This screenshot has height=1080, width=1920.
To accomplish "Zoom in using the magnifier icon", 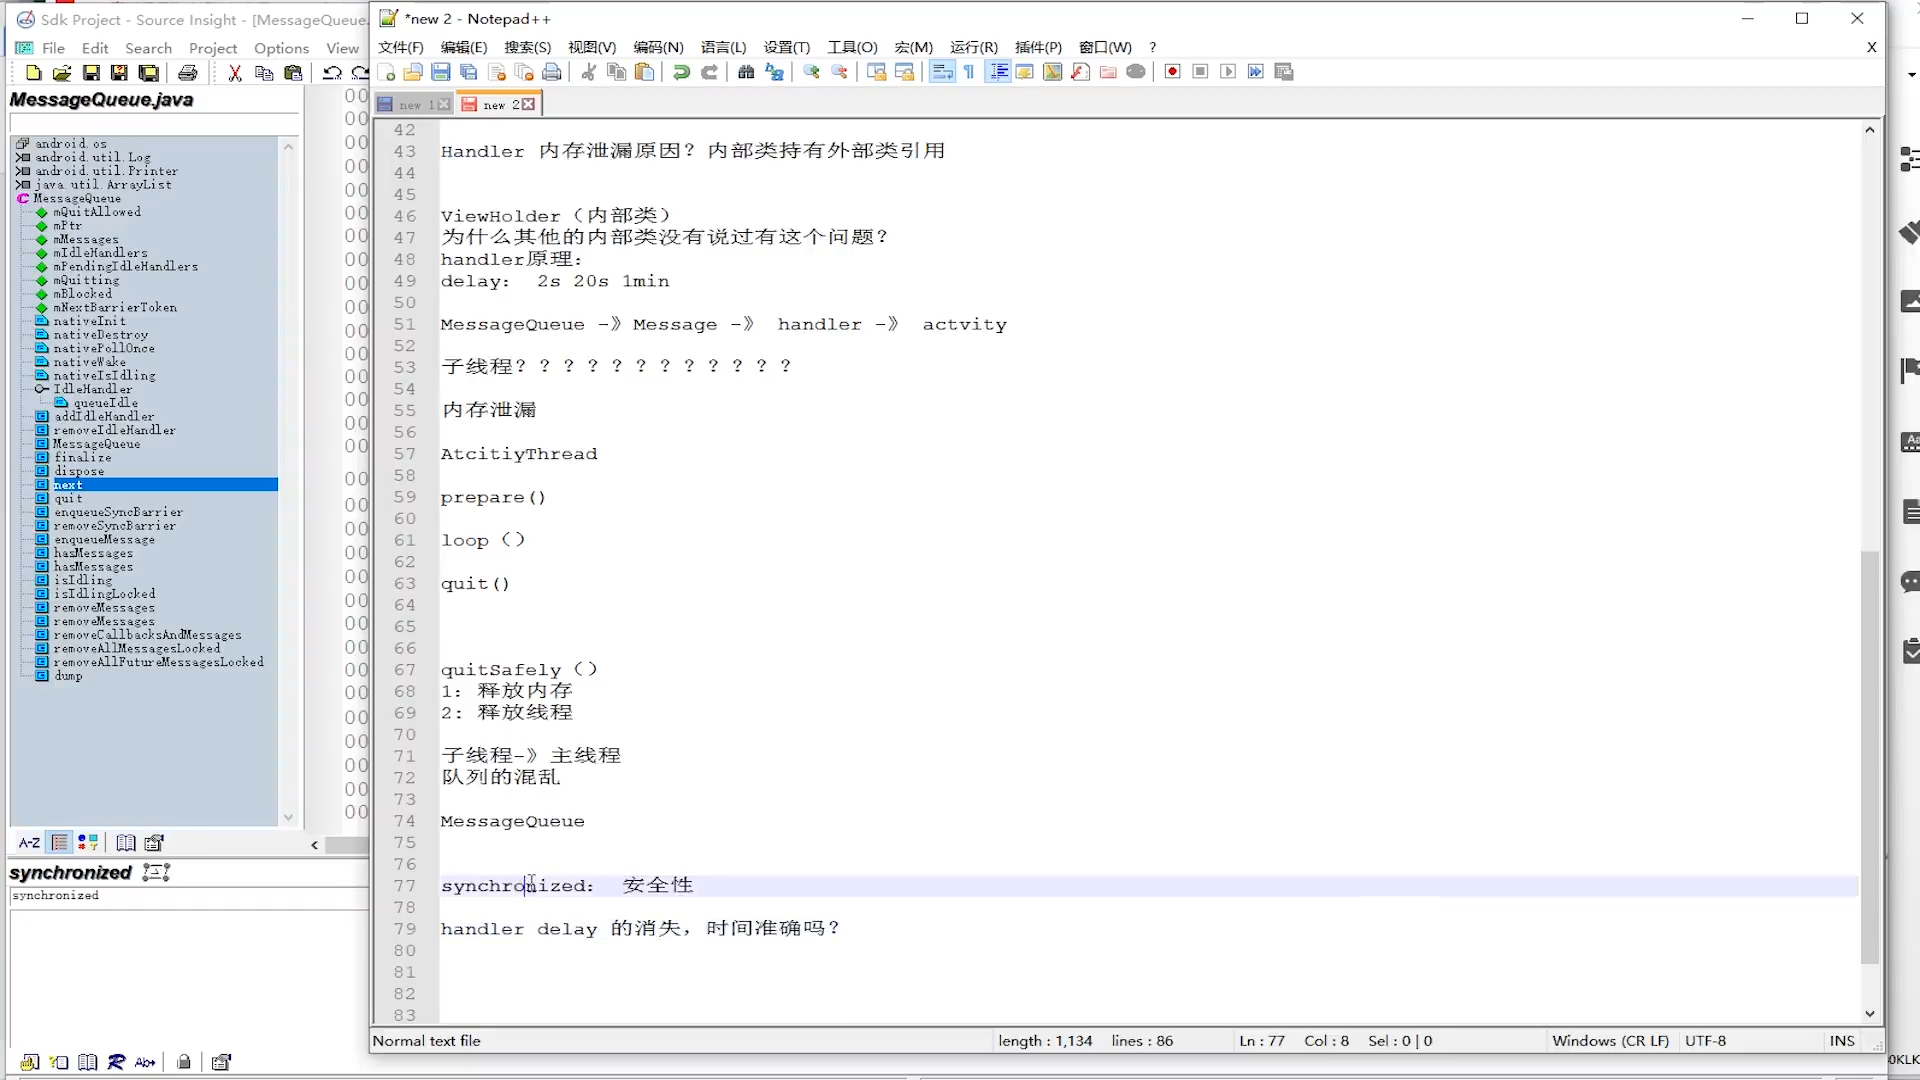I will pyautogui.click(x=810, y=71).
